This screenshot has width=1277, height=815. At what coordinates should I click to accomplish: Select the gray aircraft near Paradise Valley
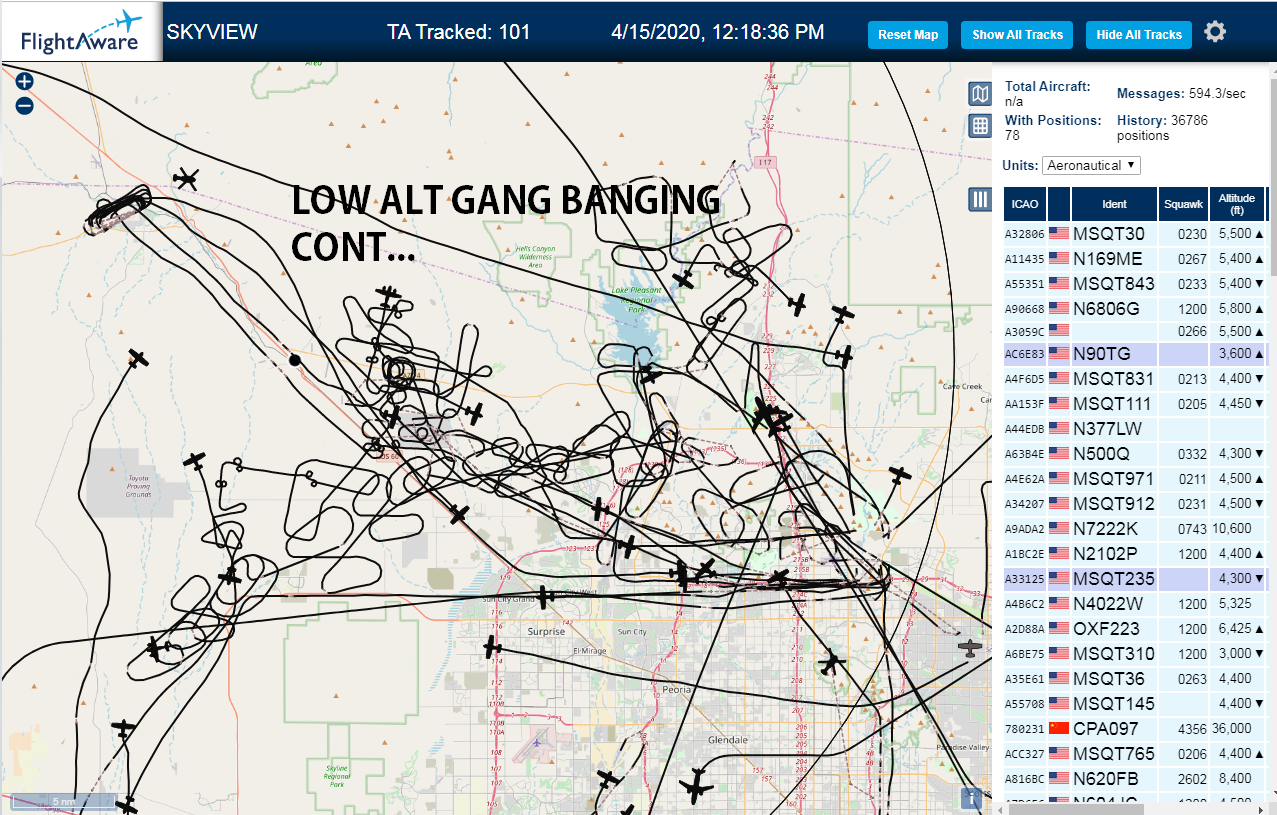(x=970, y=649)
